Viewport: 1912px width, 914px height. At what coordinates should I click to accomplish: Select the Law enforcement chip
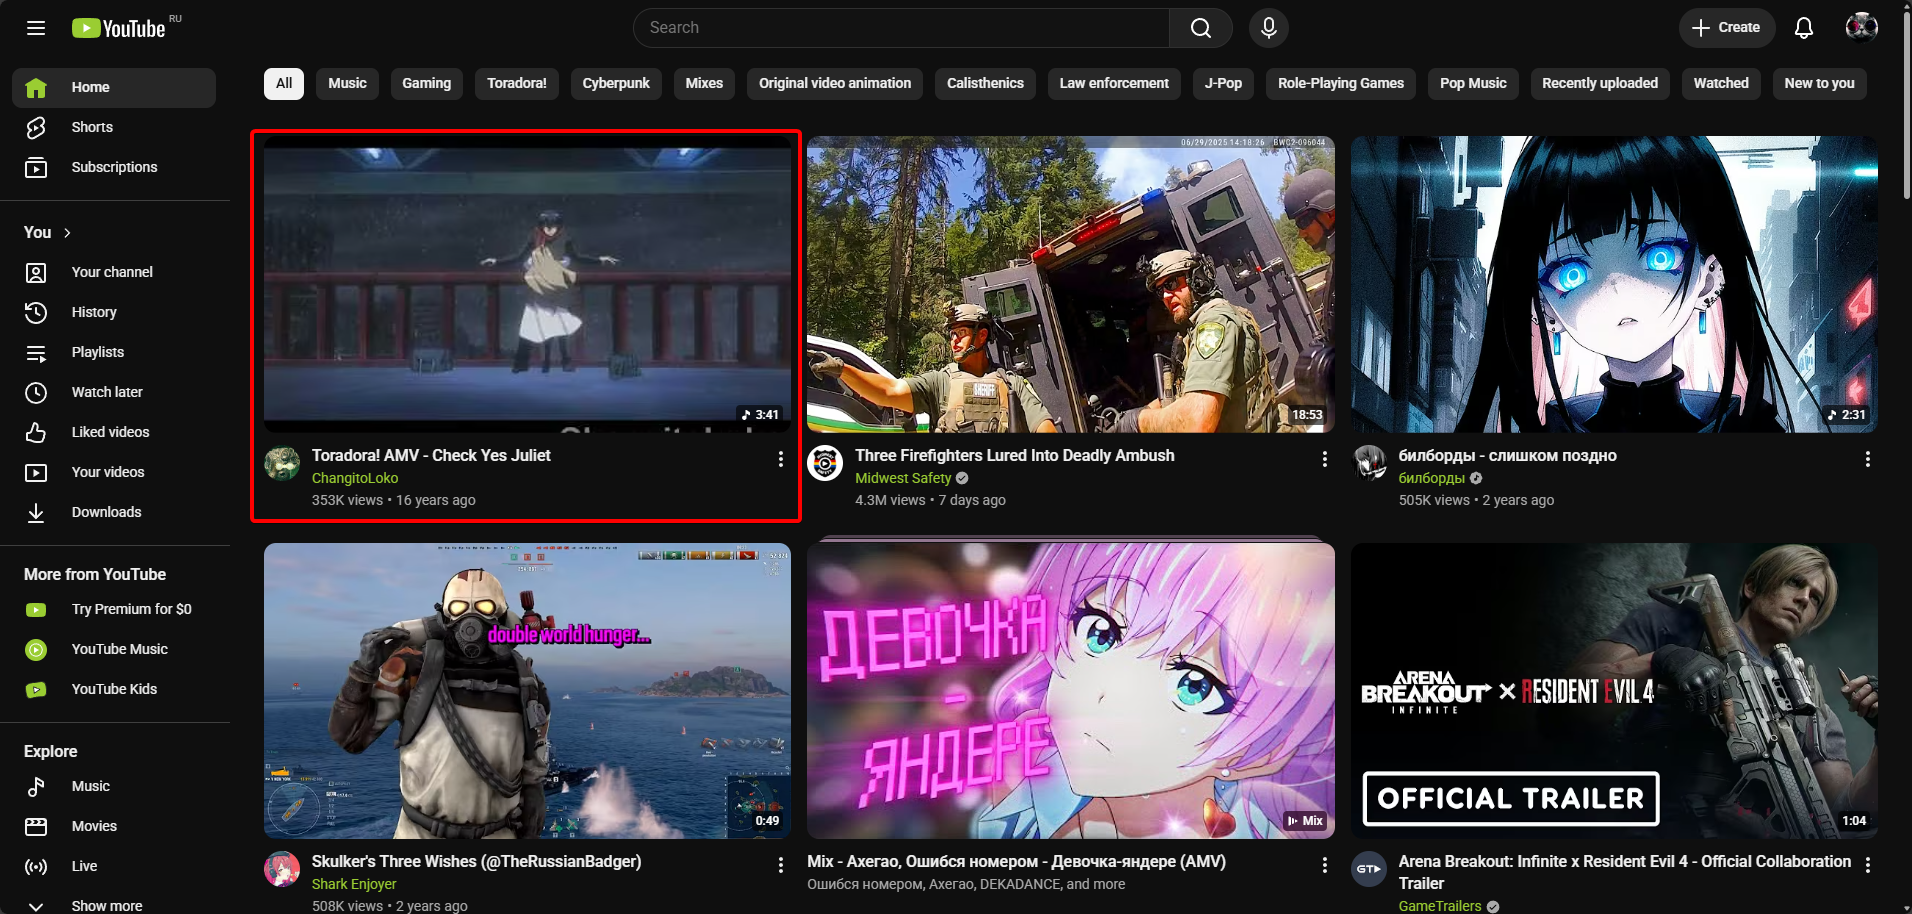(1114, 84)
